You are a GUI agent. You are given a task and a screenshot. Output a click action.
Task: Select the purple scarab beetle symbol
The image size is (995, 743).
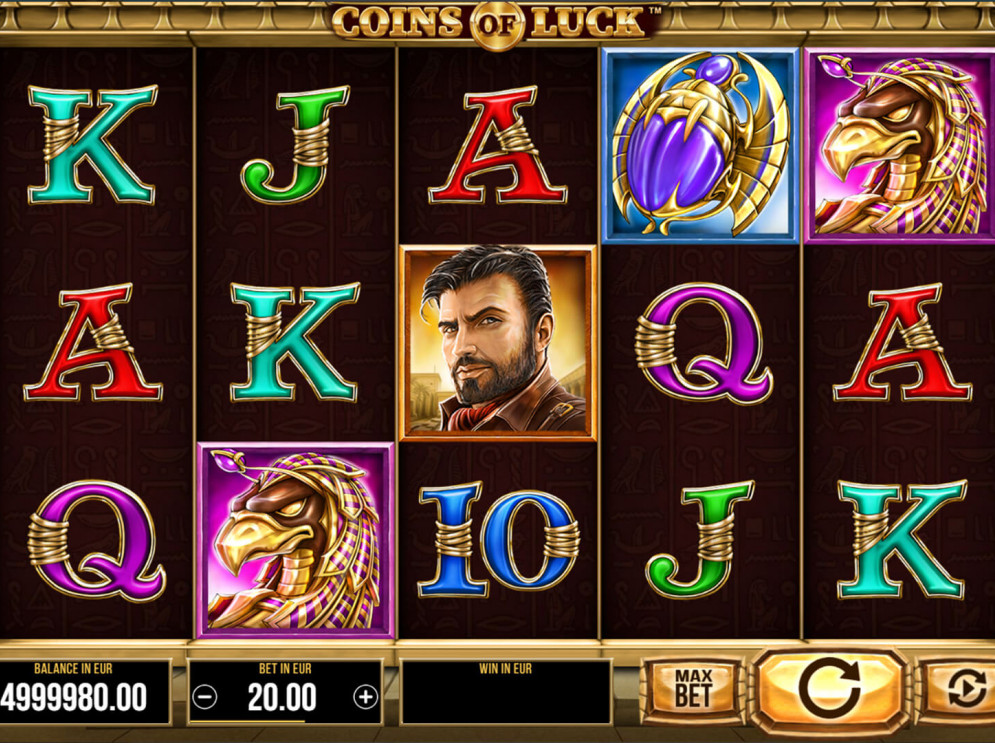point(701,145)
